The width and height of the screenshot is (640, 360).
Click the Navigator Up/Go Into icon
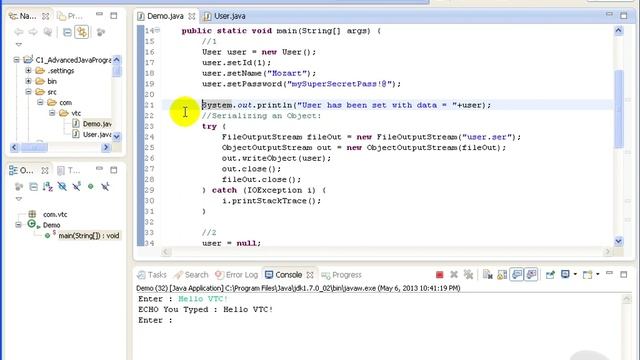coord(48,32)
